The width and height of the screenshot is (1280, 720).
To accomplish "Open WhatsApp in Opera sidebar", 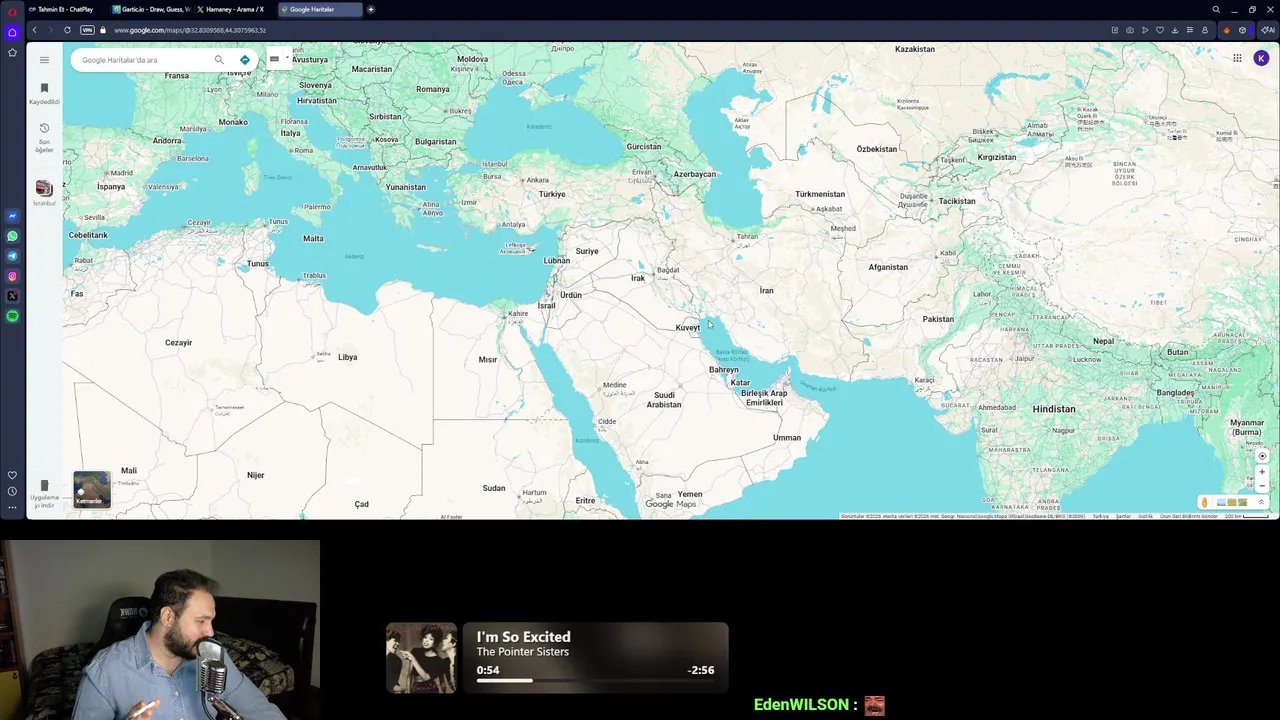I will (12, 236).
